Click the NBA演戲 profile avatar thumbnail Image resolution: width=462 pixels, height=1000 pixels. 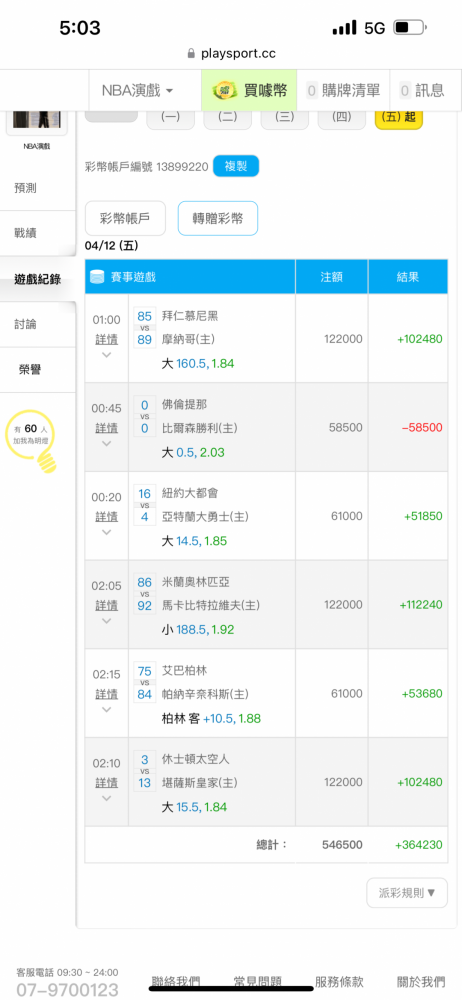(38, 120)
